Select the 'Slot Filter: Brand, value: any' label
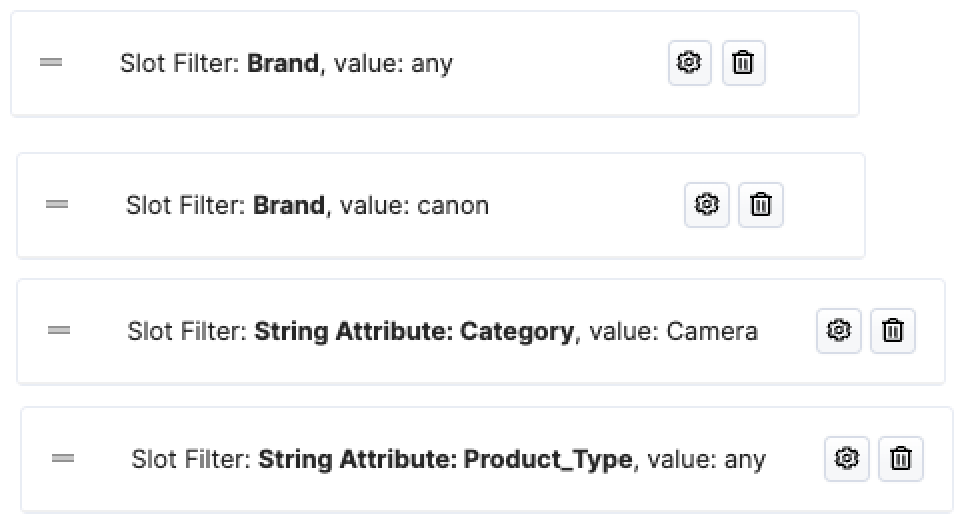 pos(286,63)
